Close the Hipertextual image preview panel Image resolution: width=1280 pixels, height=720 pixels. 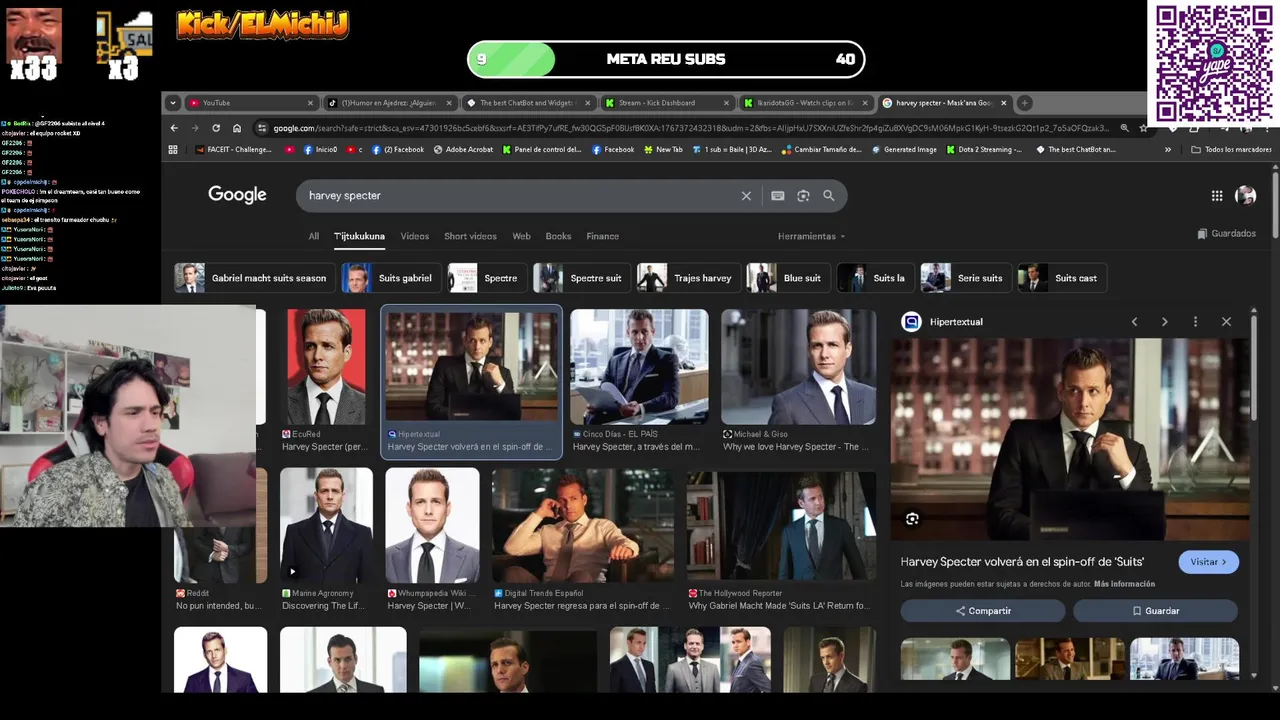coord(1226,322)
